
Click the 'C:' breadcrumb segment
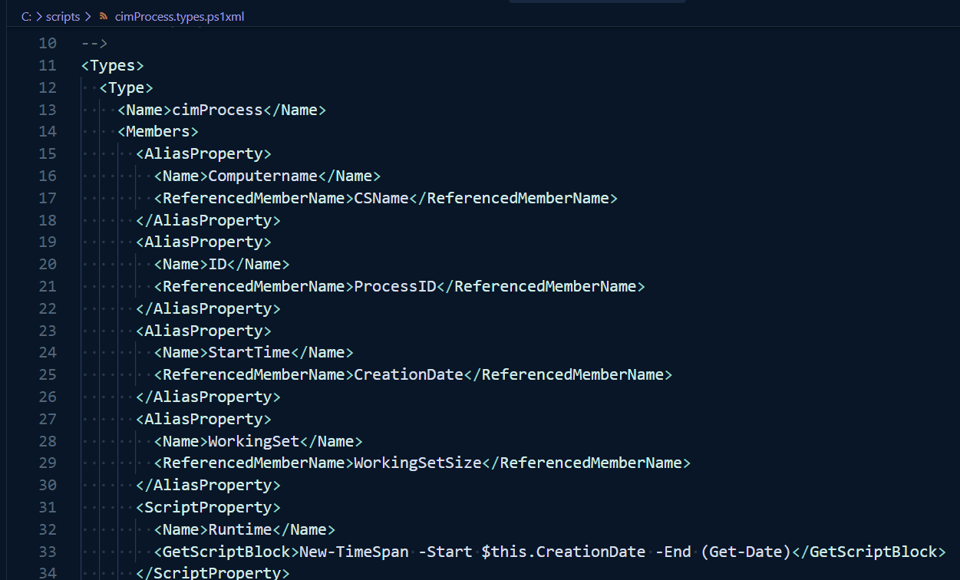[26, 17]
